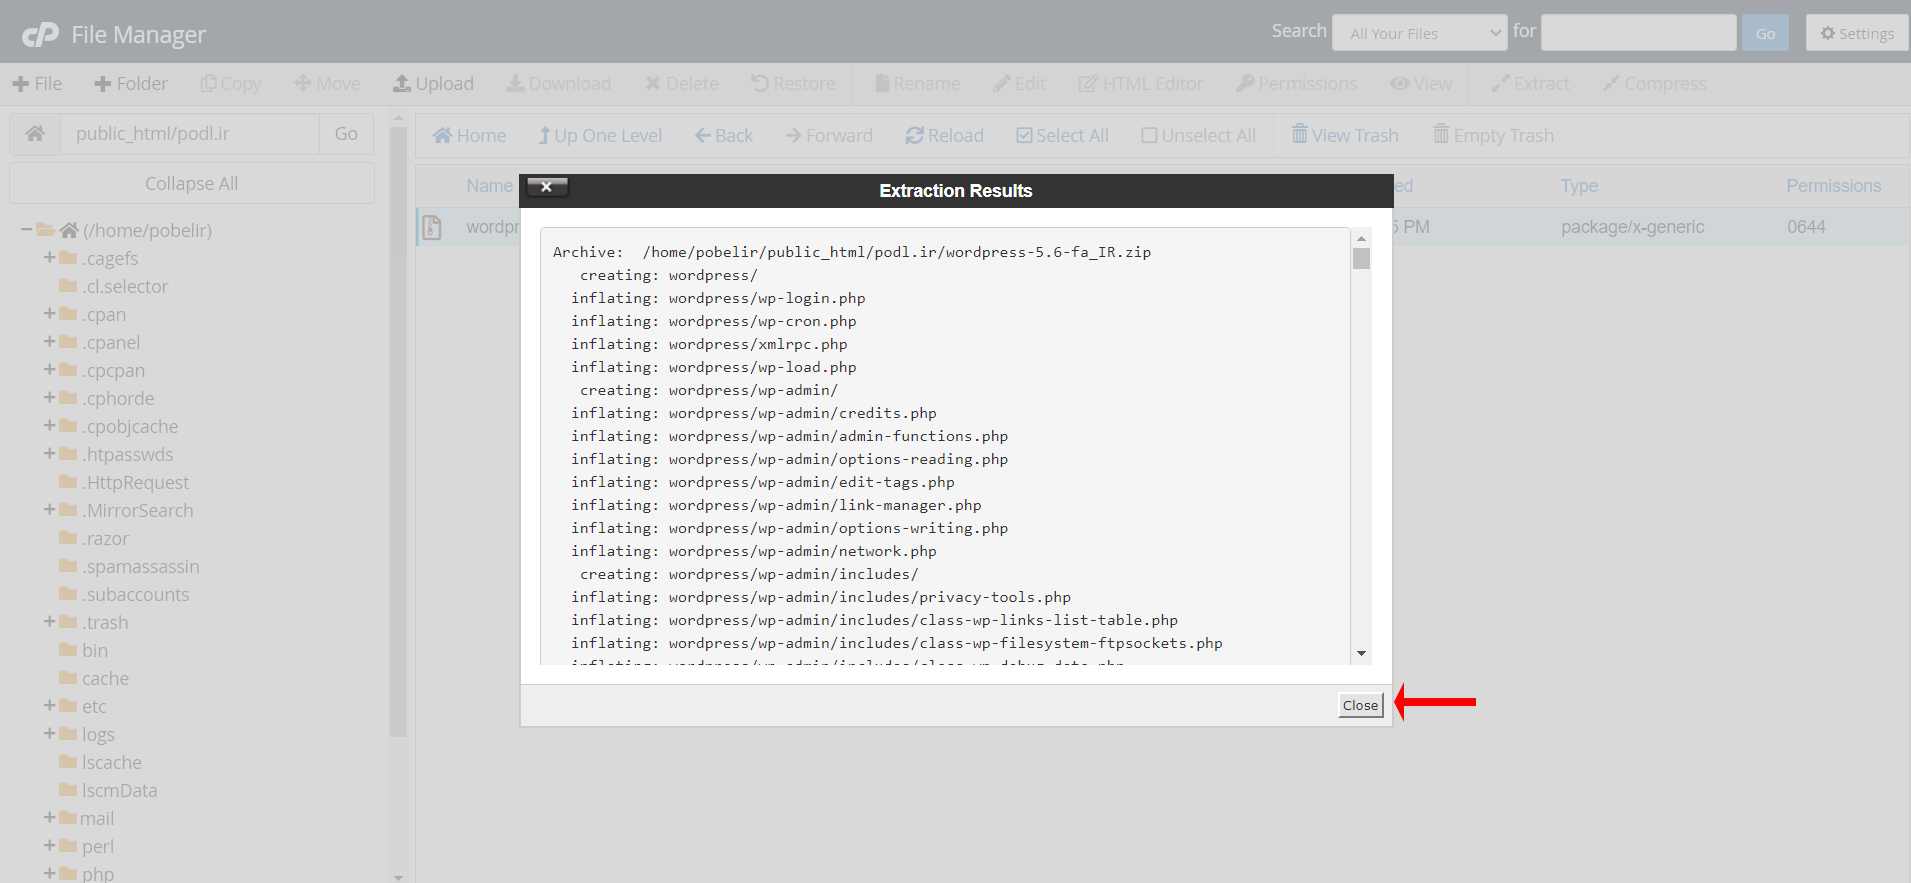Create a new Folder from toolbar
The width and height of the screenshot is (1911, 883).
pos(131,84)
